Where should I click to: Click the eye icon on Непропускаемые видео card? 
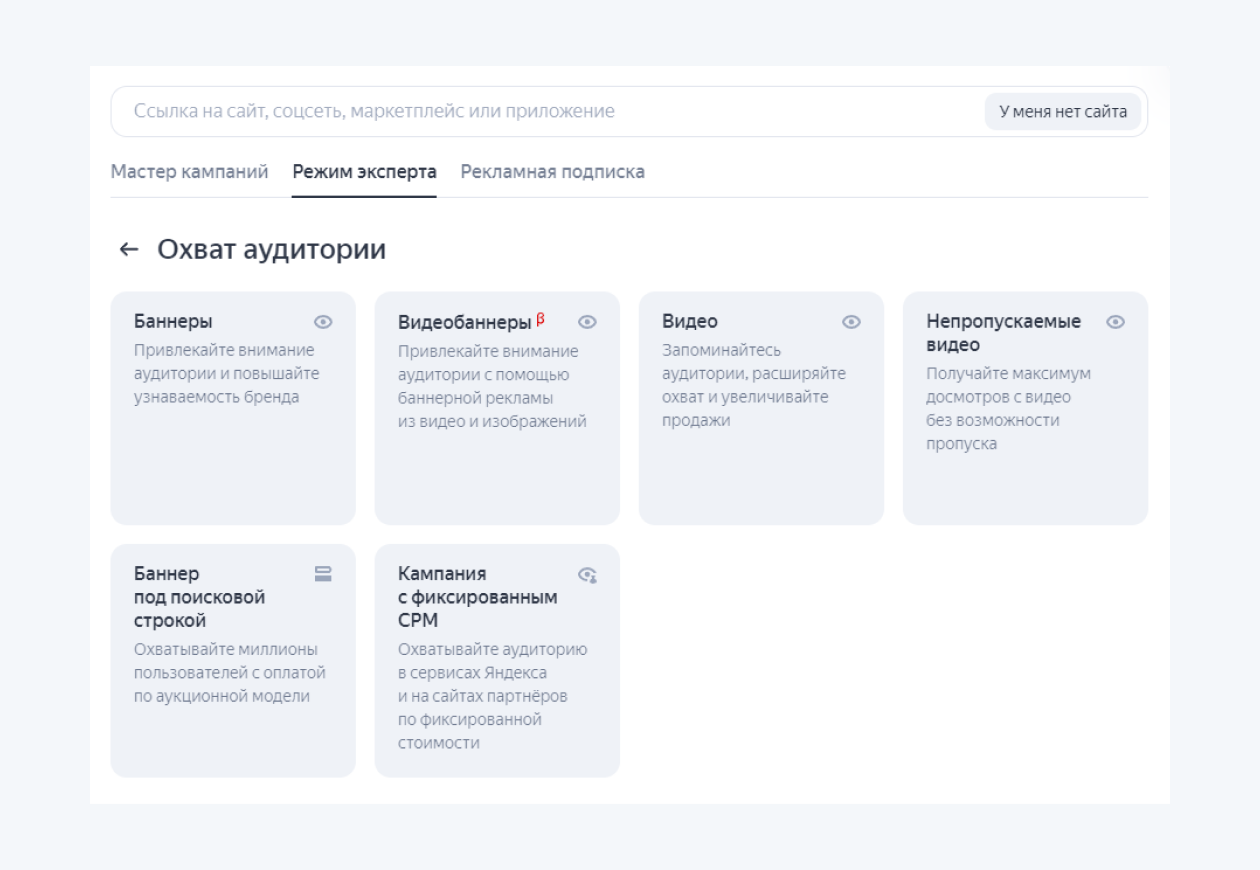[1117, 321]
